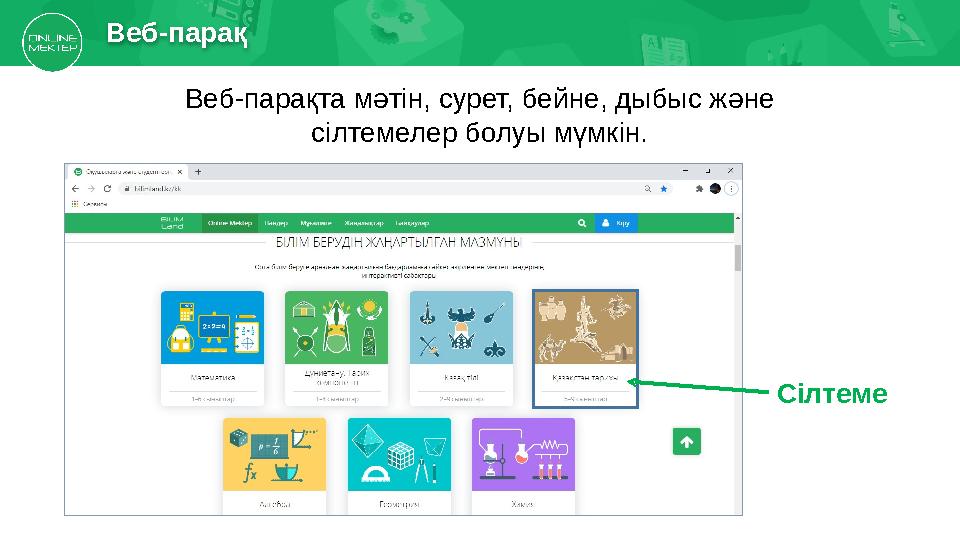Select the active browser tab
This screenshot has width=960, height=540.
pyautogui.click(x=127, y=172)
